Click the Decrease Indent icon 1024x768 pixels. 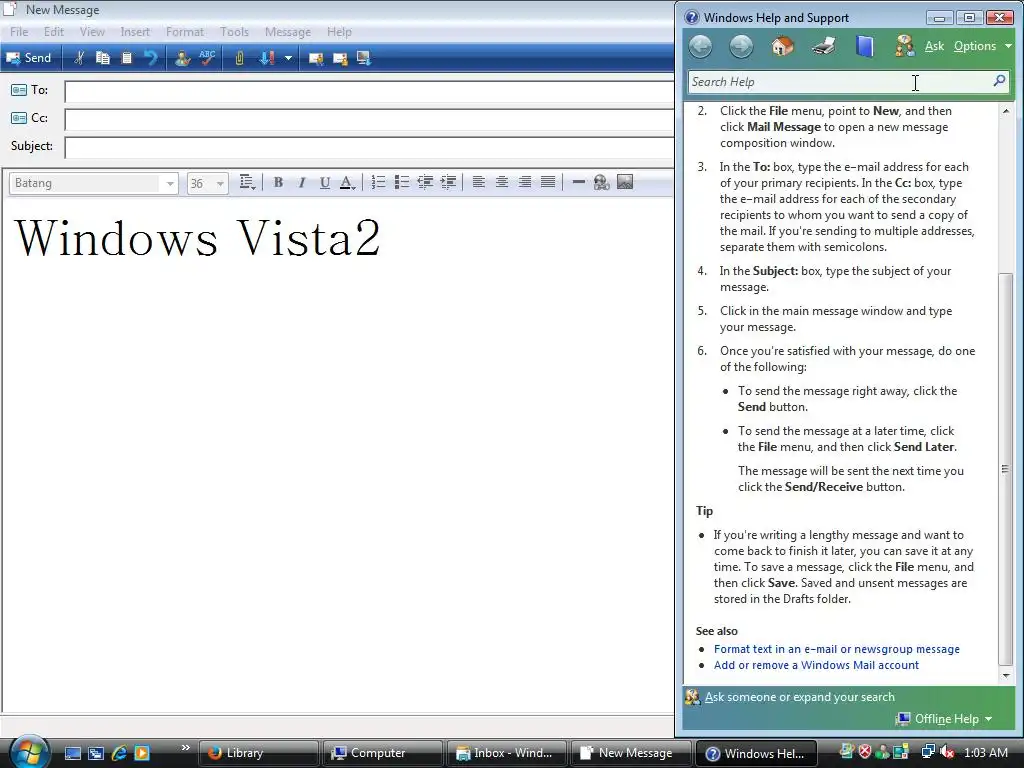(425, 182)
